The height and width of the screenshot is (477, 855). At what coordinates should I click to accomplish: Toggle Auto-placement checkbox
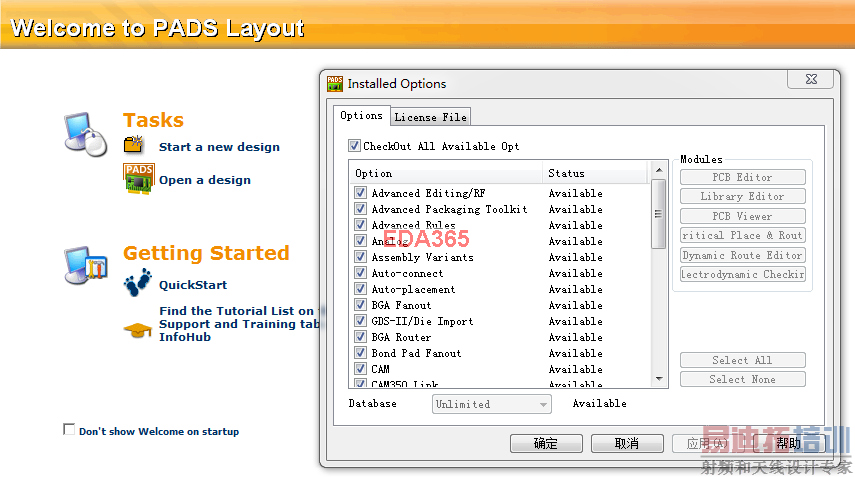[x=360, y=288]
